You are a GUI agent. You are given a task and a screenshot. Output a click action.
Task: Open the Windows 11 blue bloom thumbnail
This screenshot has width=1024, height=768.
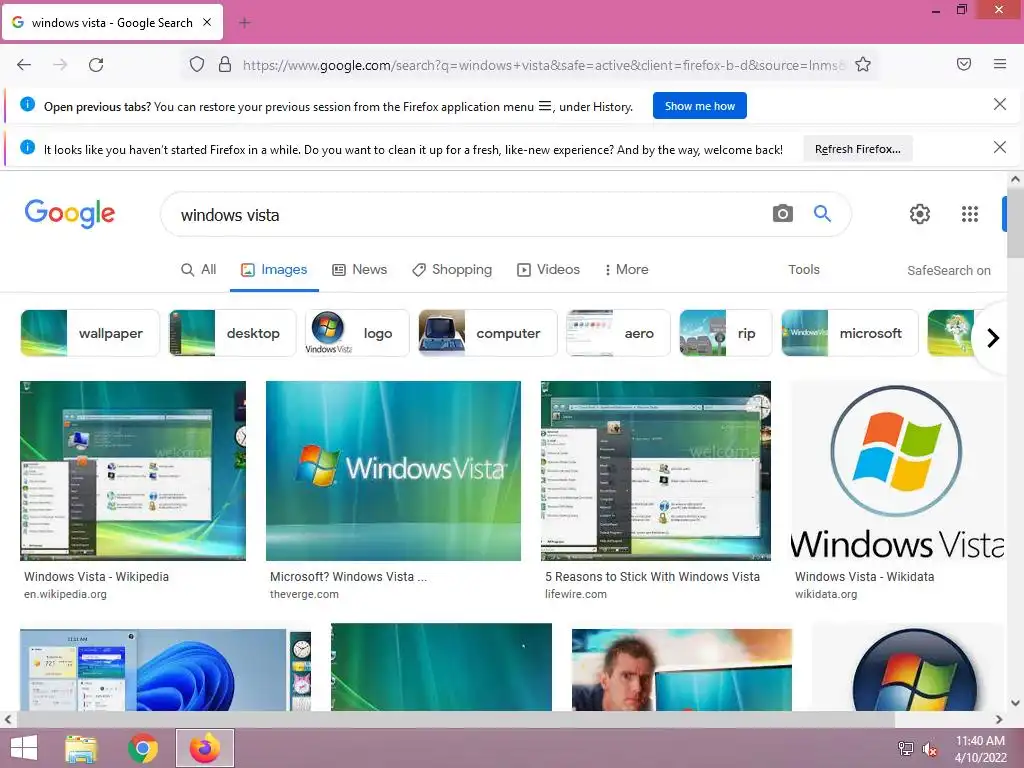(x=165, y=669)
